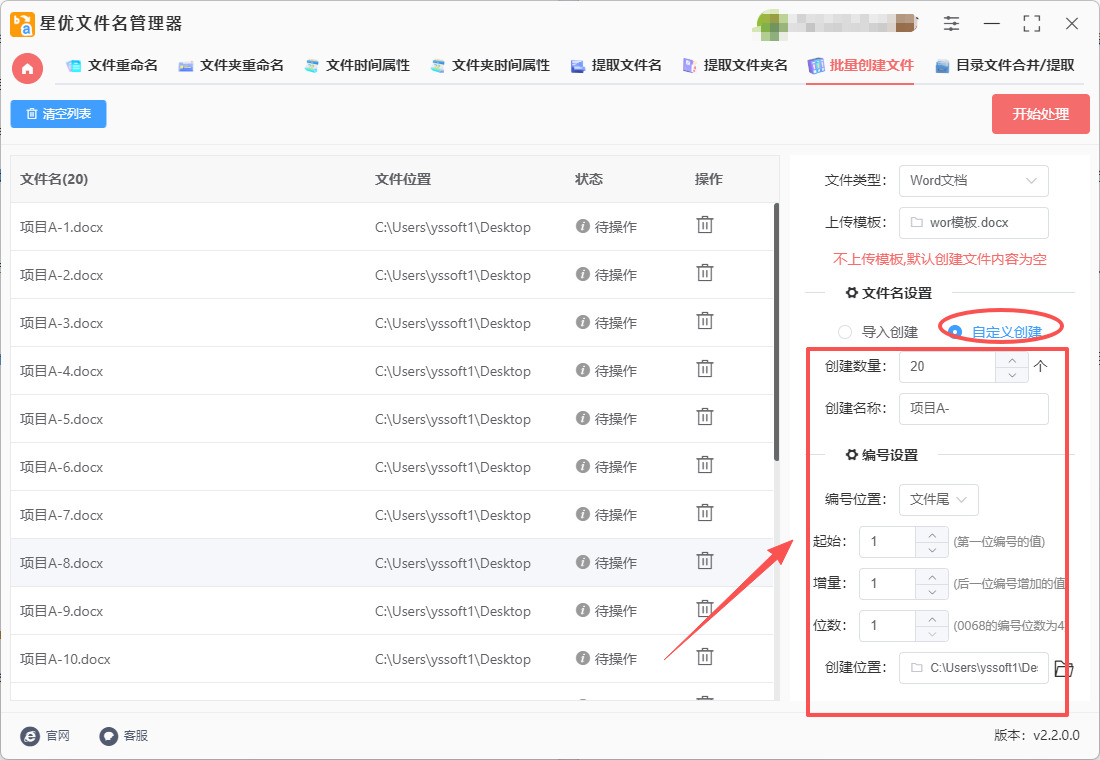
Task: Click the file list vertical scrollbar
Action: [776, 332]
